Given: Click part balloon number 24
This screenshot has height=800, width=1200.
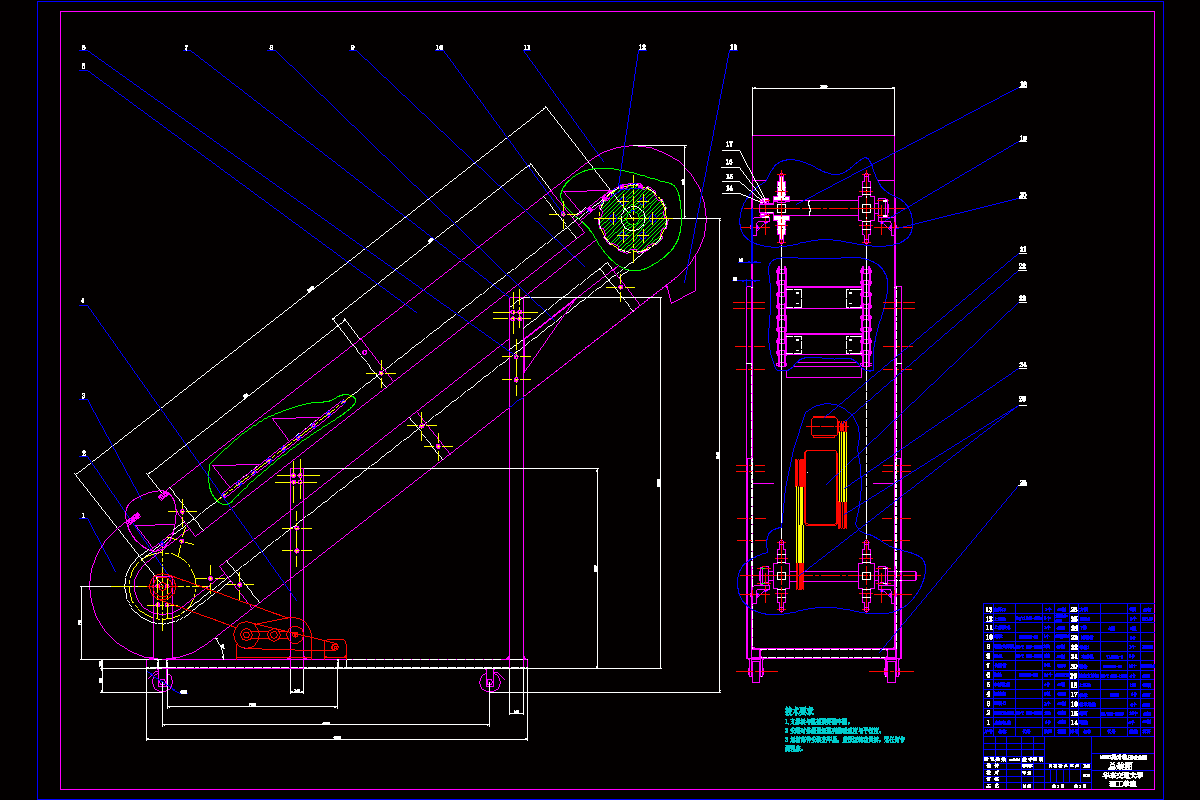Looking at the screenshot, I should (1022, 366).
